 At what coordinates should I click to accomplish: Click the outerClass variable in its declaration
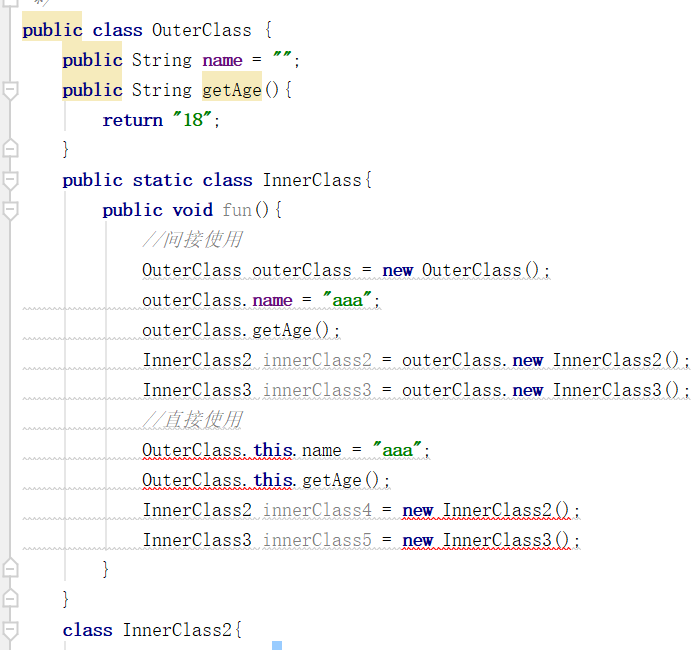(302, 270)
